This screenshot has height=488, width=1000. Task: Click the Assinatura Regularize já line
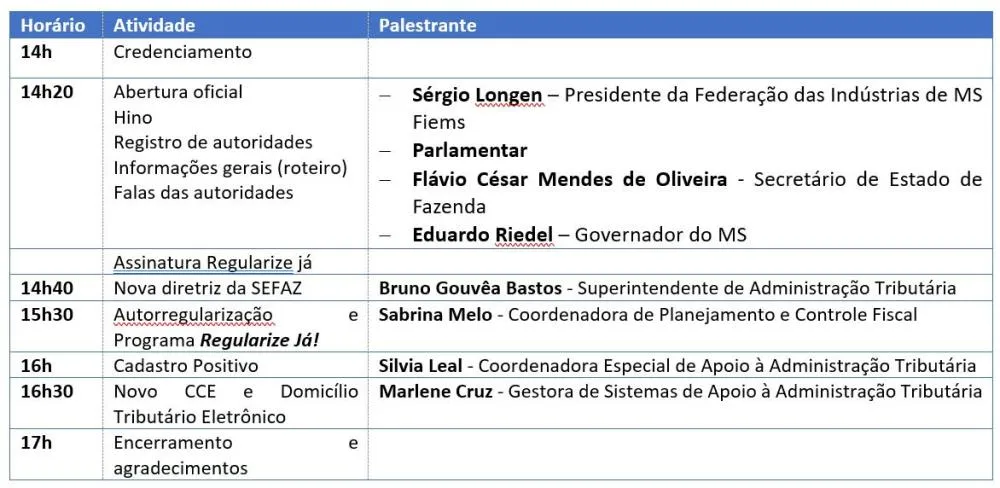pyautogui.click(x=213, y=263)
